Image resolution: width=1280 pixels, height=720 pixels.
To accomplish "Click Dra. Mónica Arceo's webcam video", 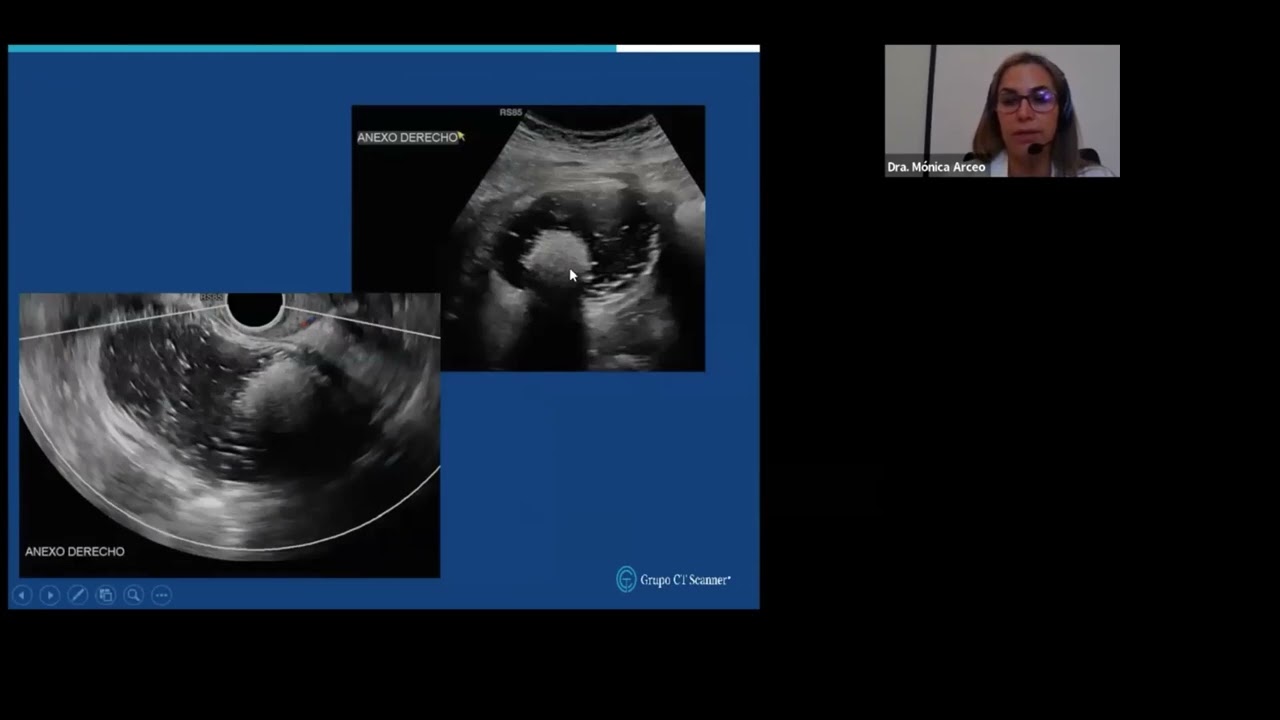I will click(x=1002, y=111).
